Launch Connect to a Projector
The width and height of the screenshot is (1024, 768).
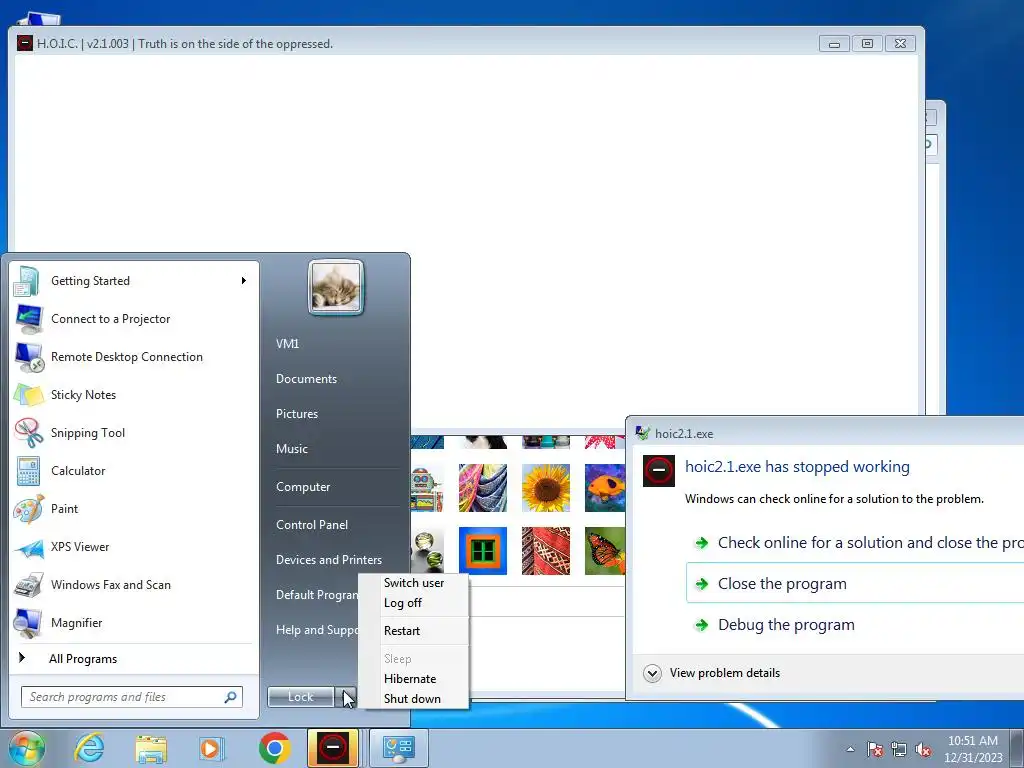pyautogui.click(x=134, y=319)
